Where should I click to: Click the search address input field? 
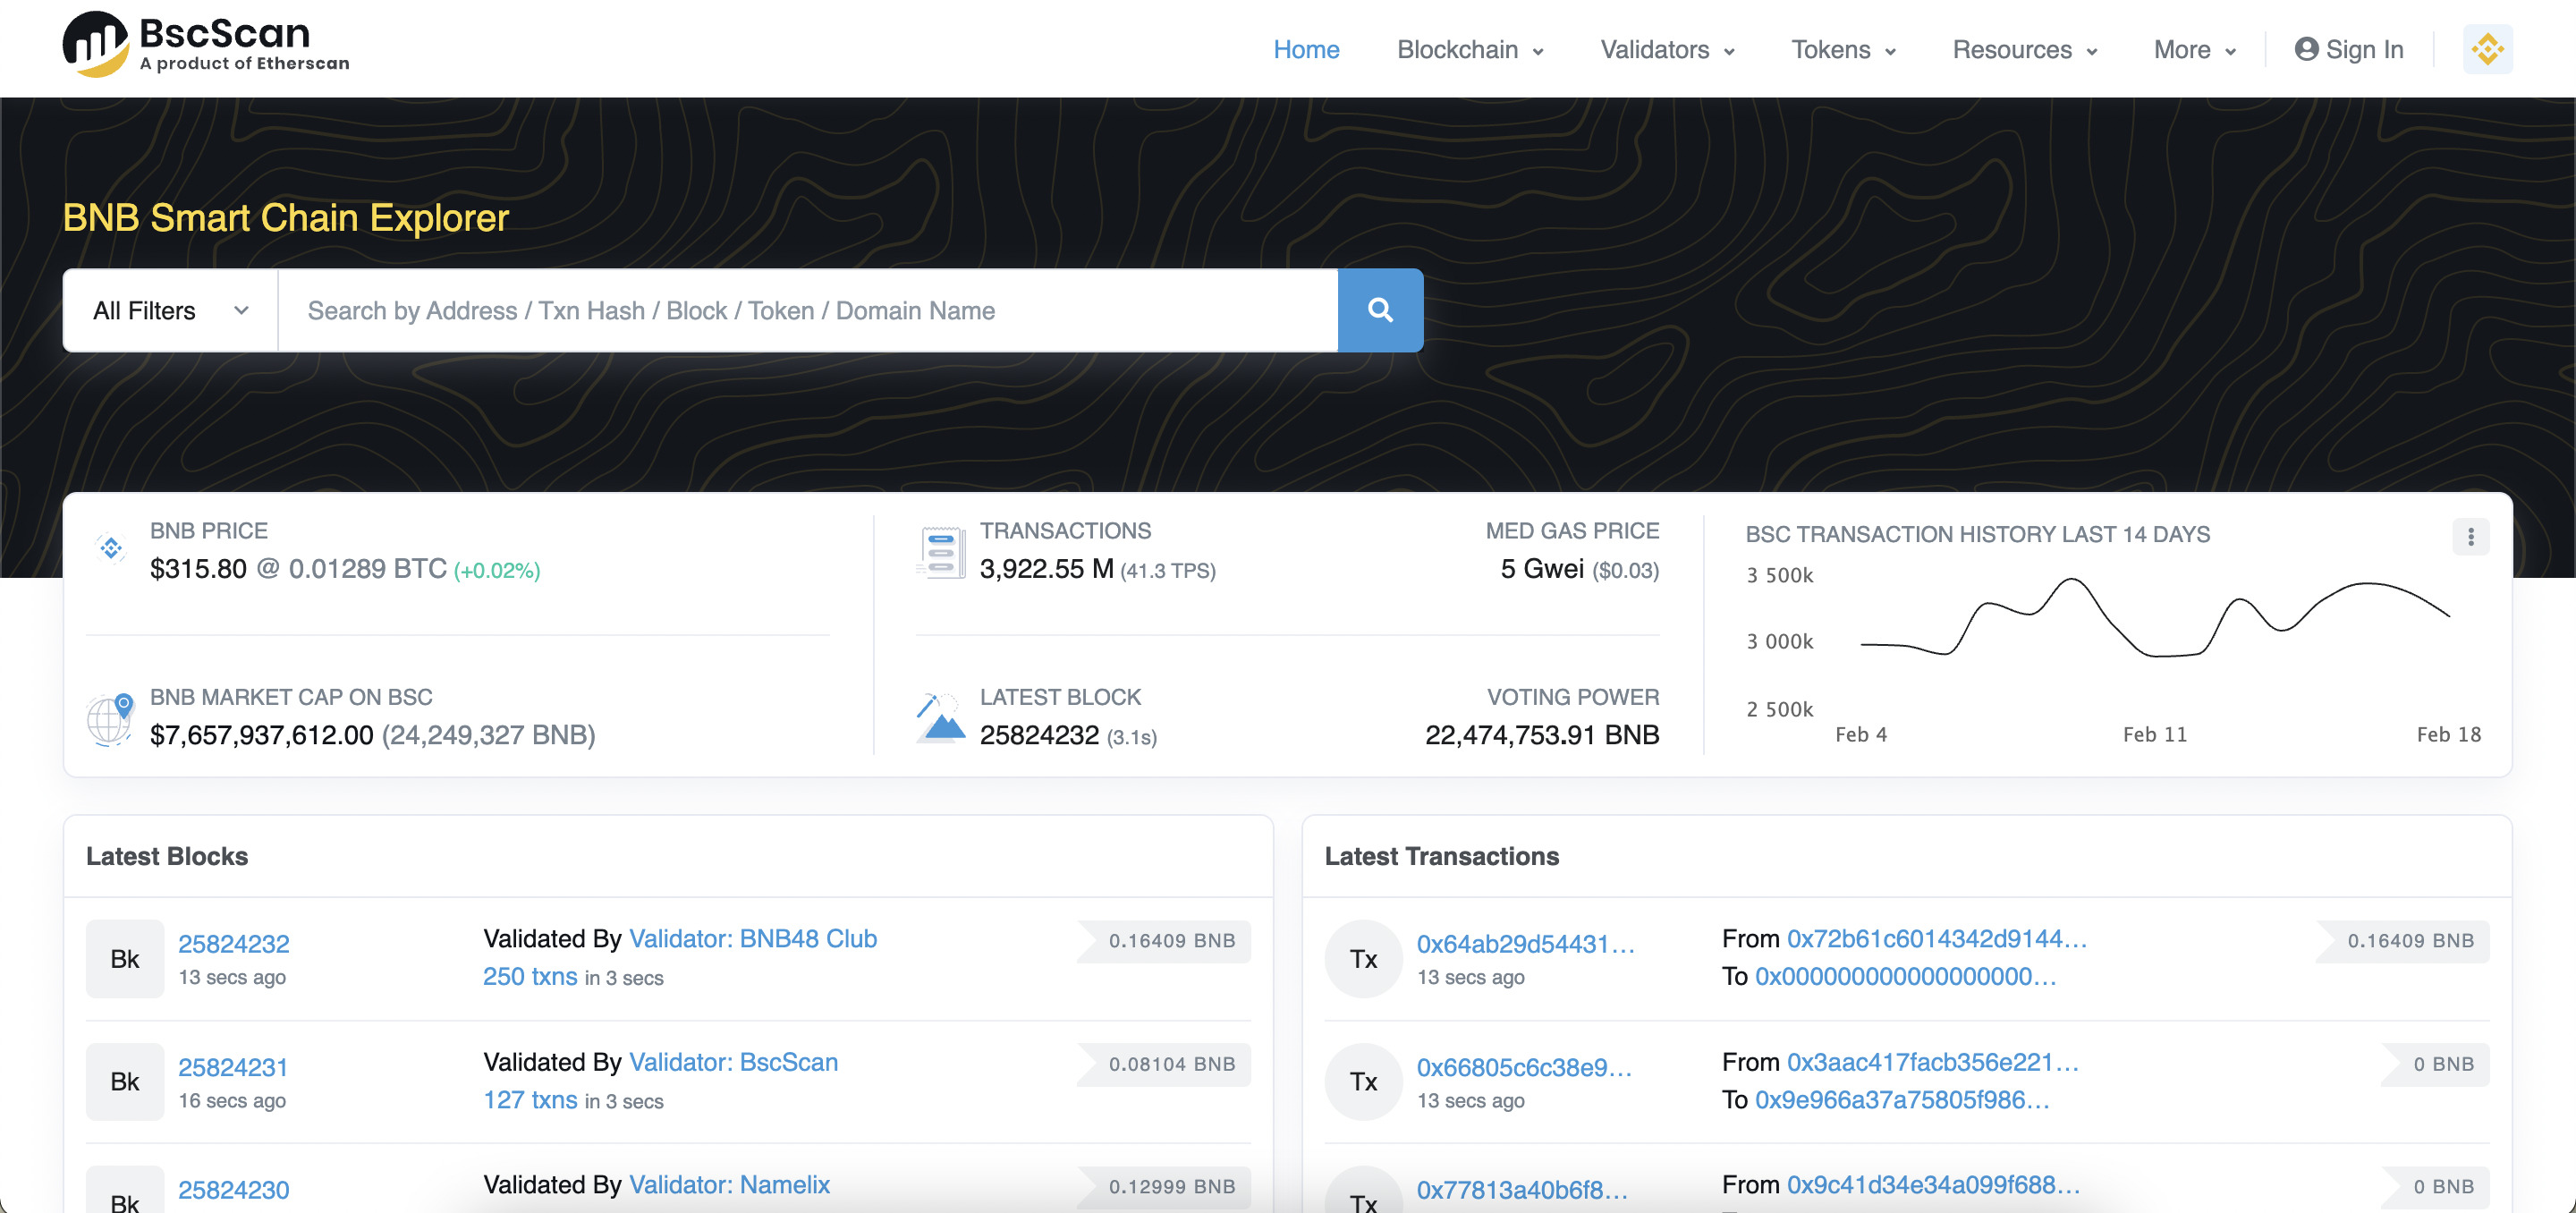(x=807, y=310)
